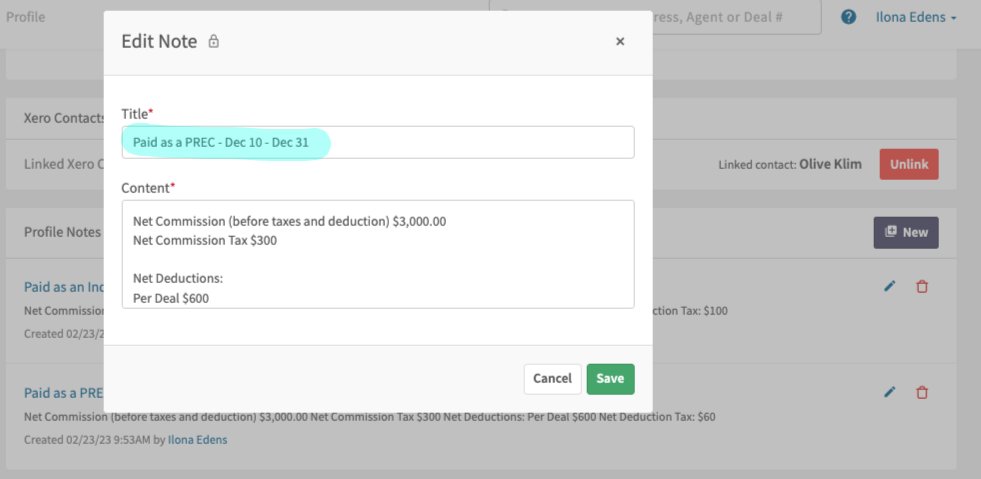
Task: Click trash delete icon for the bottom PREC note
Action: [x=922, y=393]
